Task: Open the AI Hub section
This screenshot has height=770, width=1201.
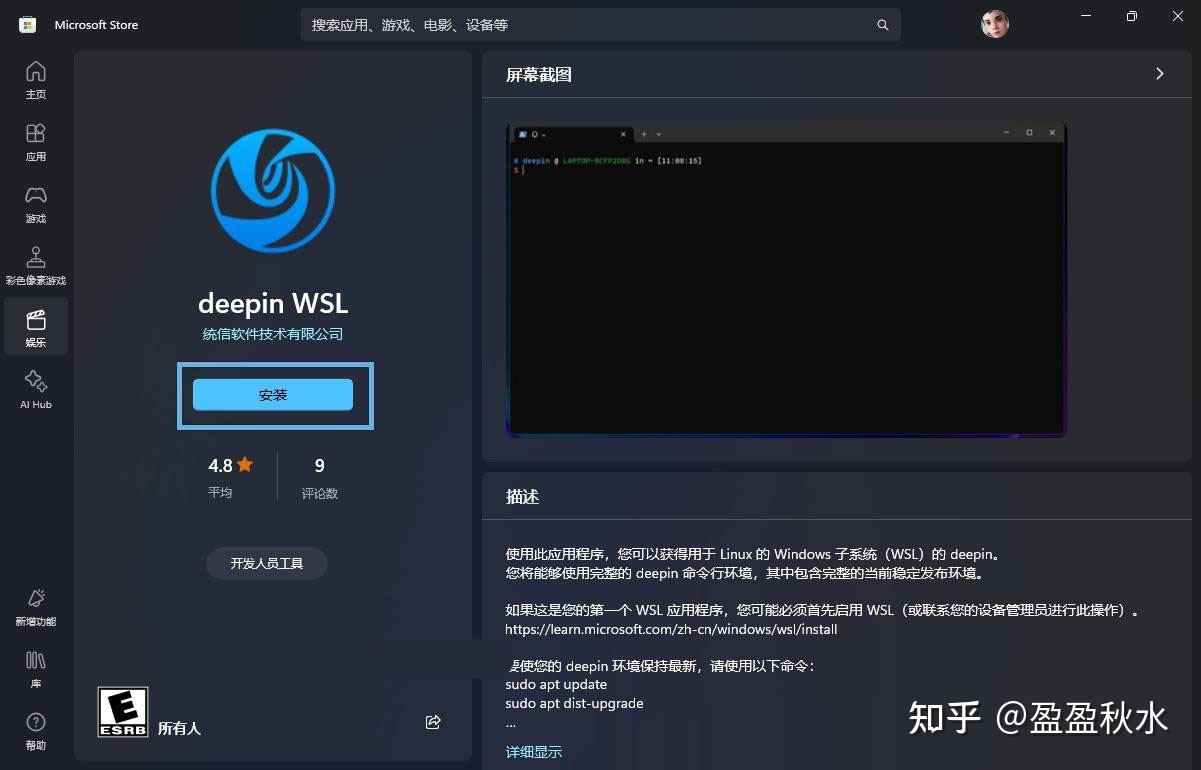Action: (35, 388)
